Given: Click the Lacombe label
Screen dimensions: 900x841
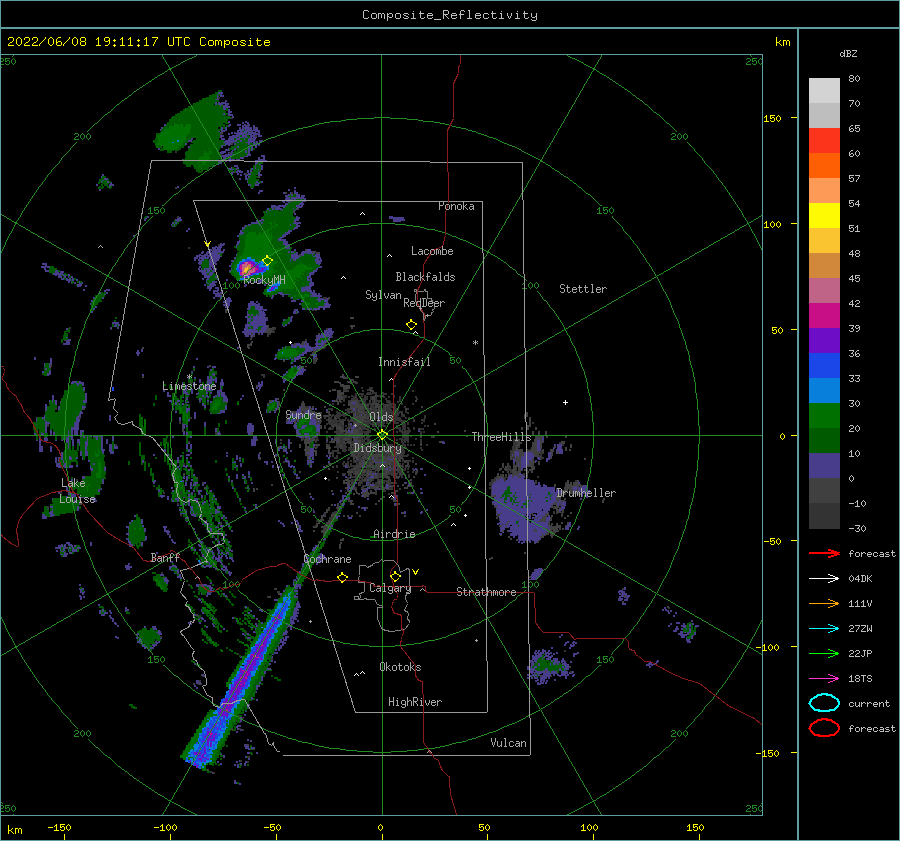Looking at the screenshot, I should (x=432, y=251).
